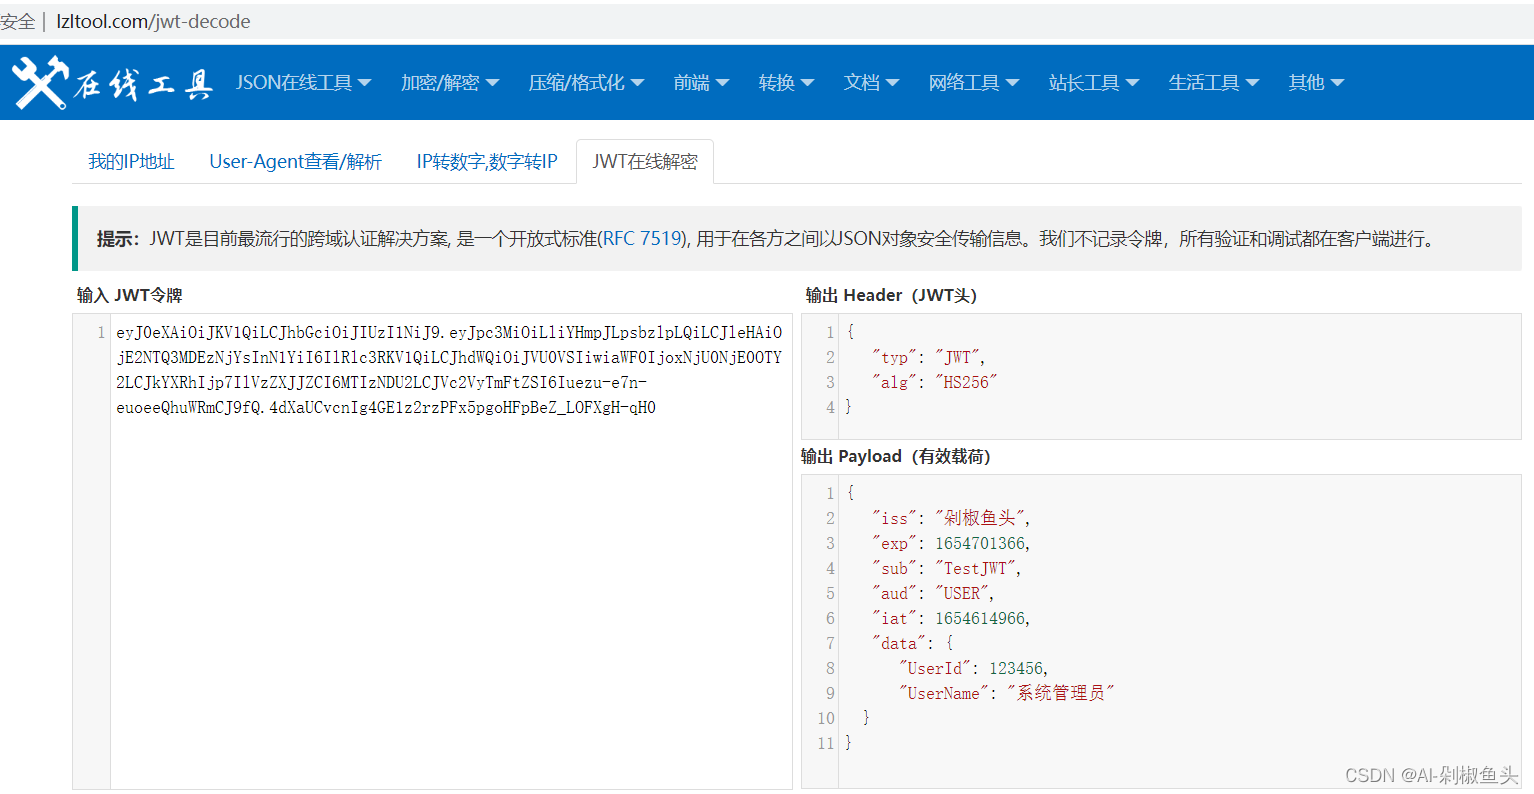
Task: Click the 输出 Header (JWT头) label
Action: [891, 295]
